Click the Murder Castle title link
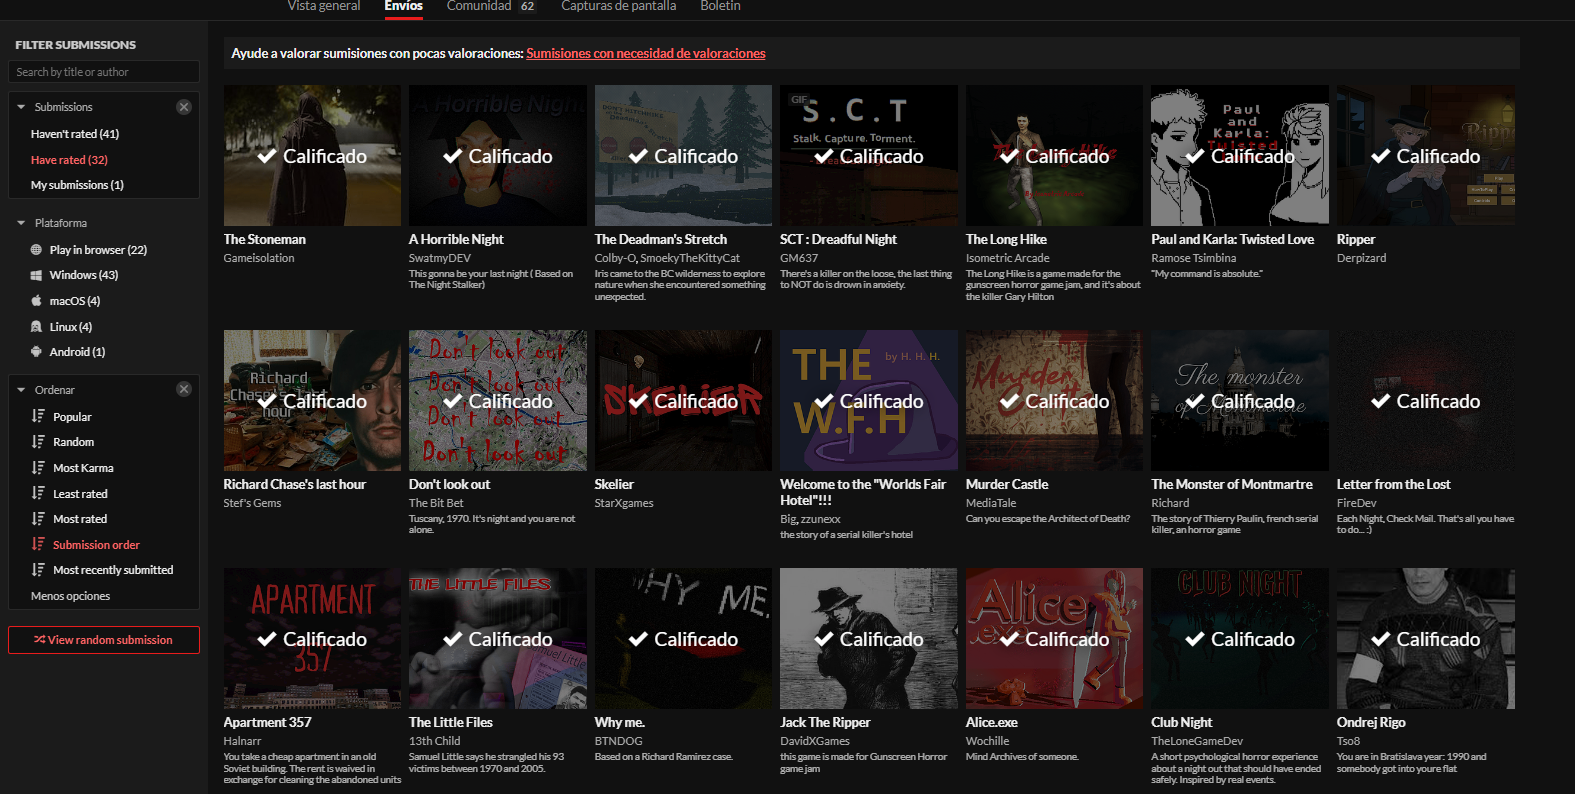Image resolution: width=1575 pixels, height=794 pixels. (x=1007, y=485)
